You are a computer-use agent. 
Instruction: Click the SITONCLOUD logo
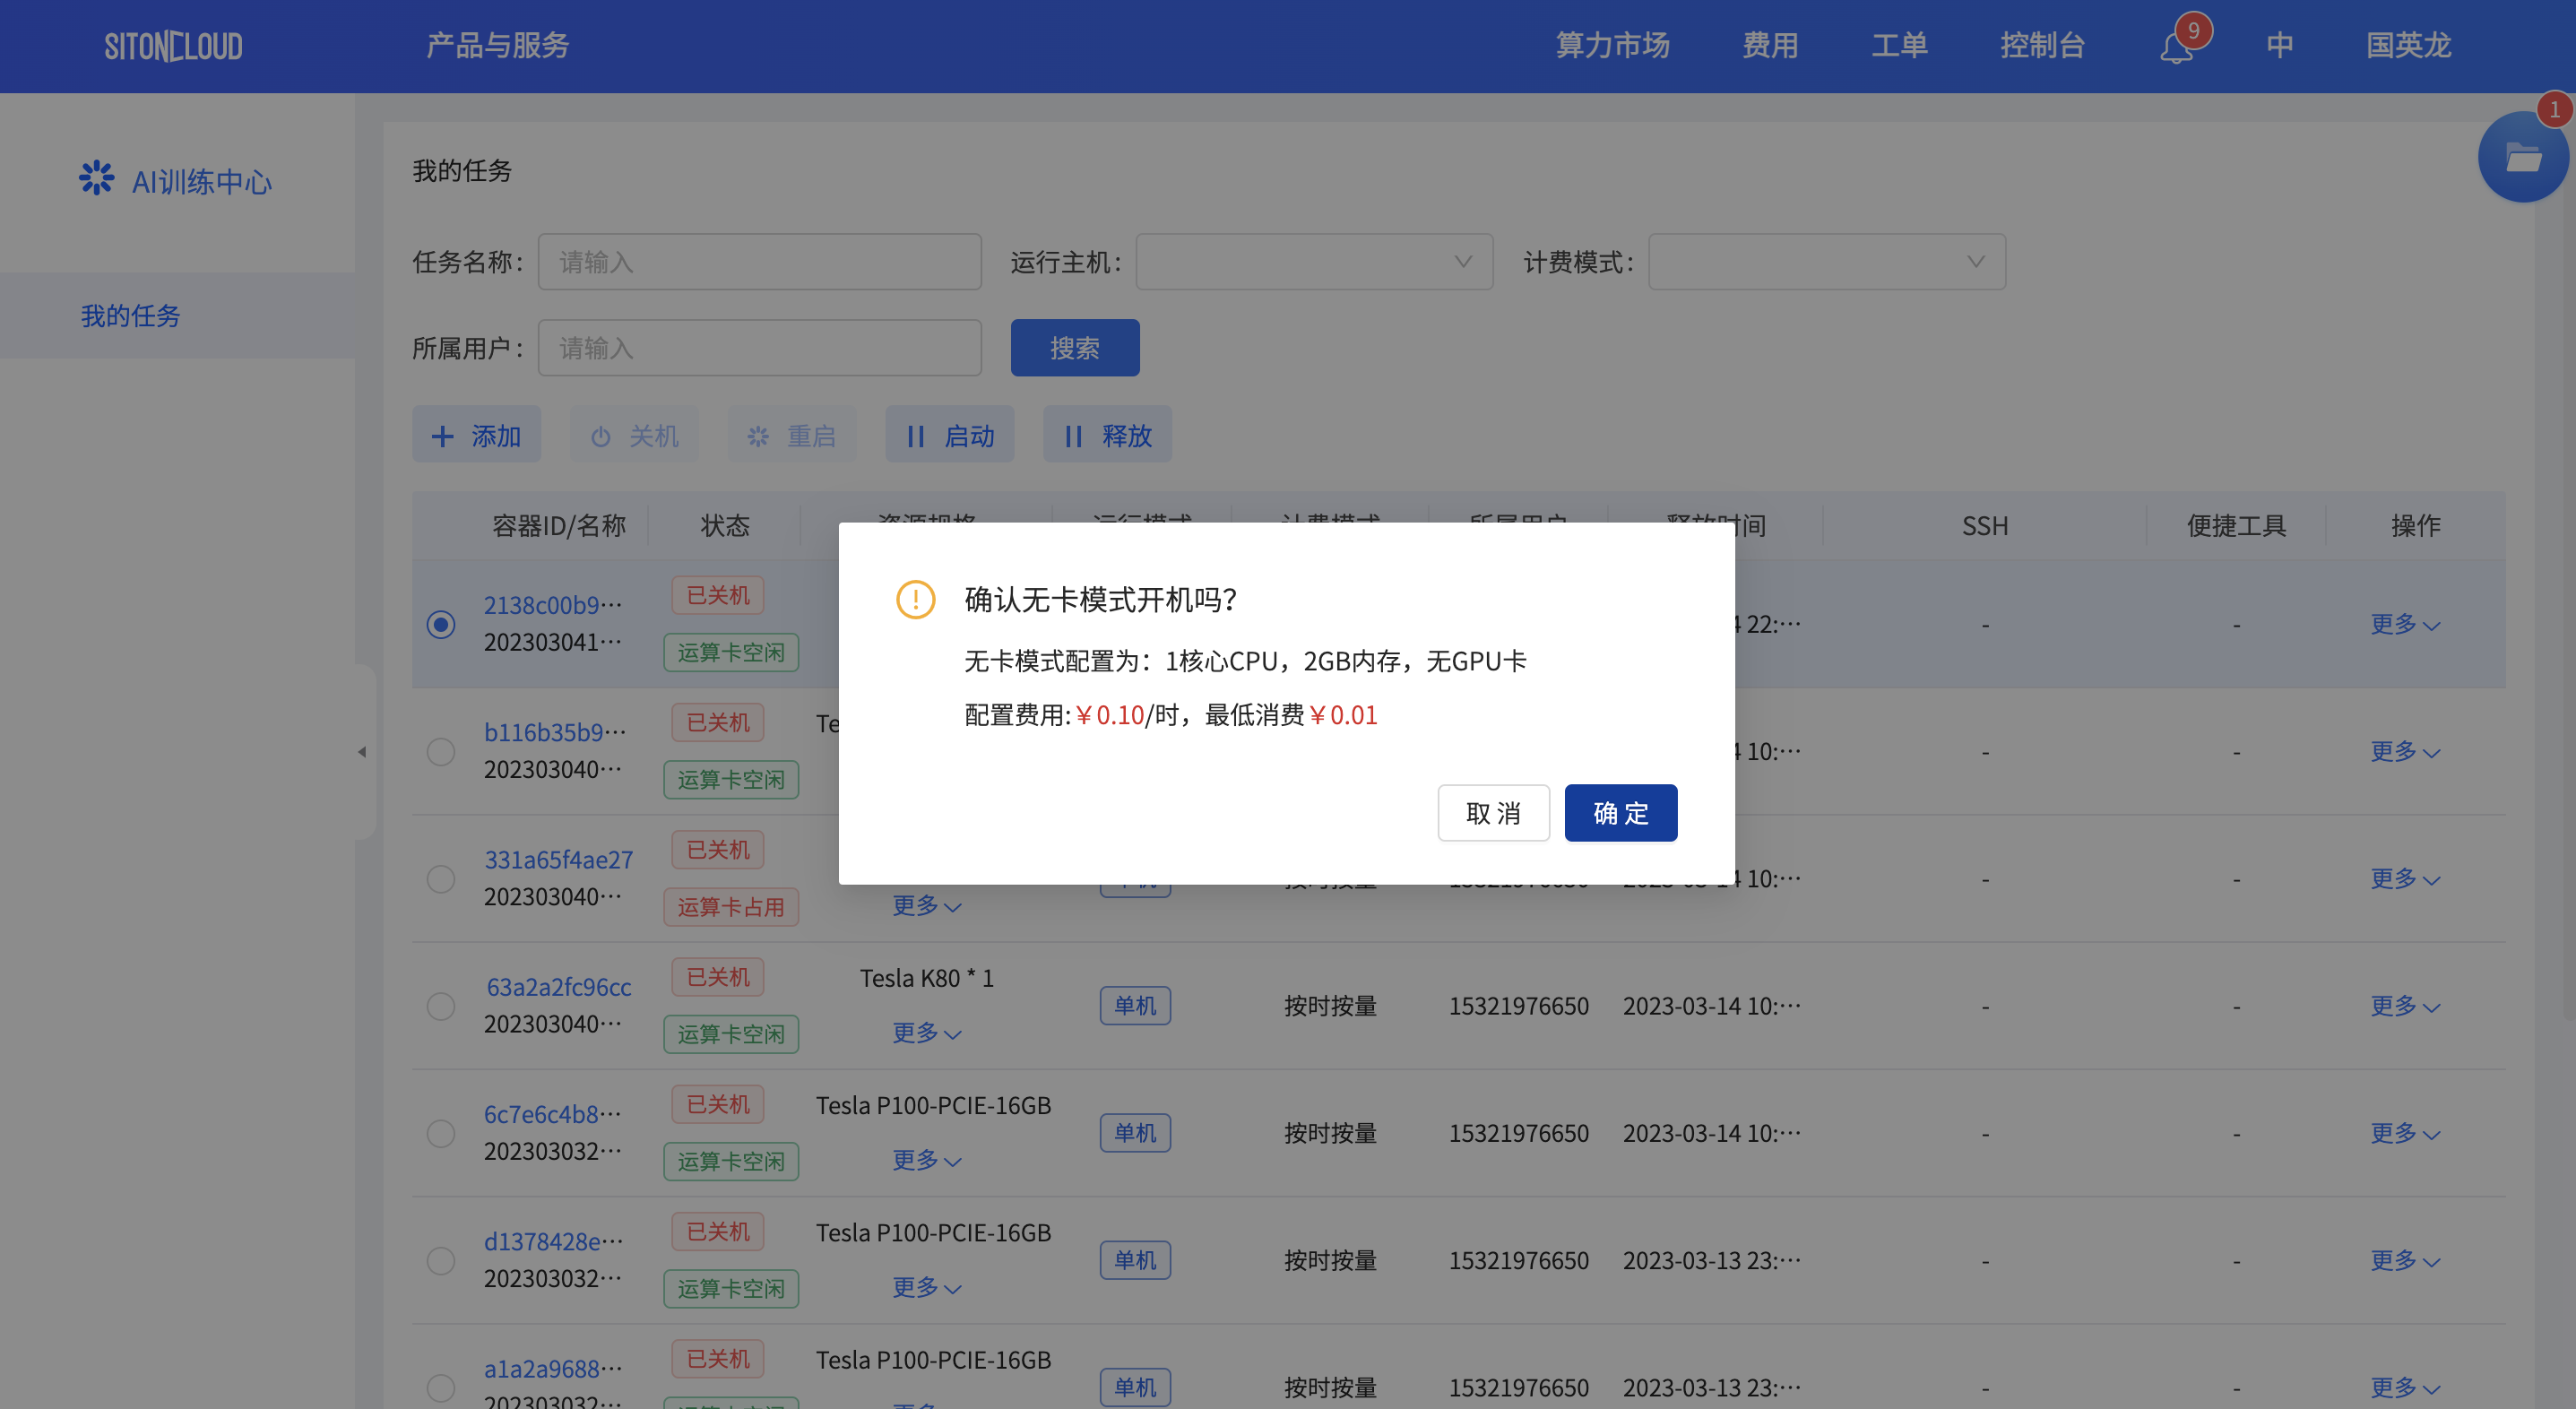click(x=173, y=46)
